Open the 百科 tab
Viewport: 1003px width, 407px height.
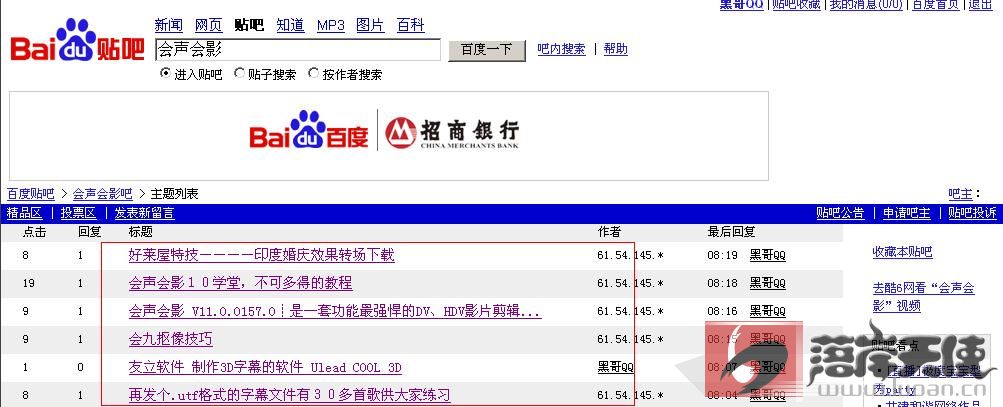coord(411,26)
